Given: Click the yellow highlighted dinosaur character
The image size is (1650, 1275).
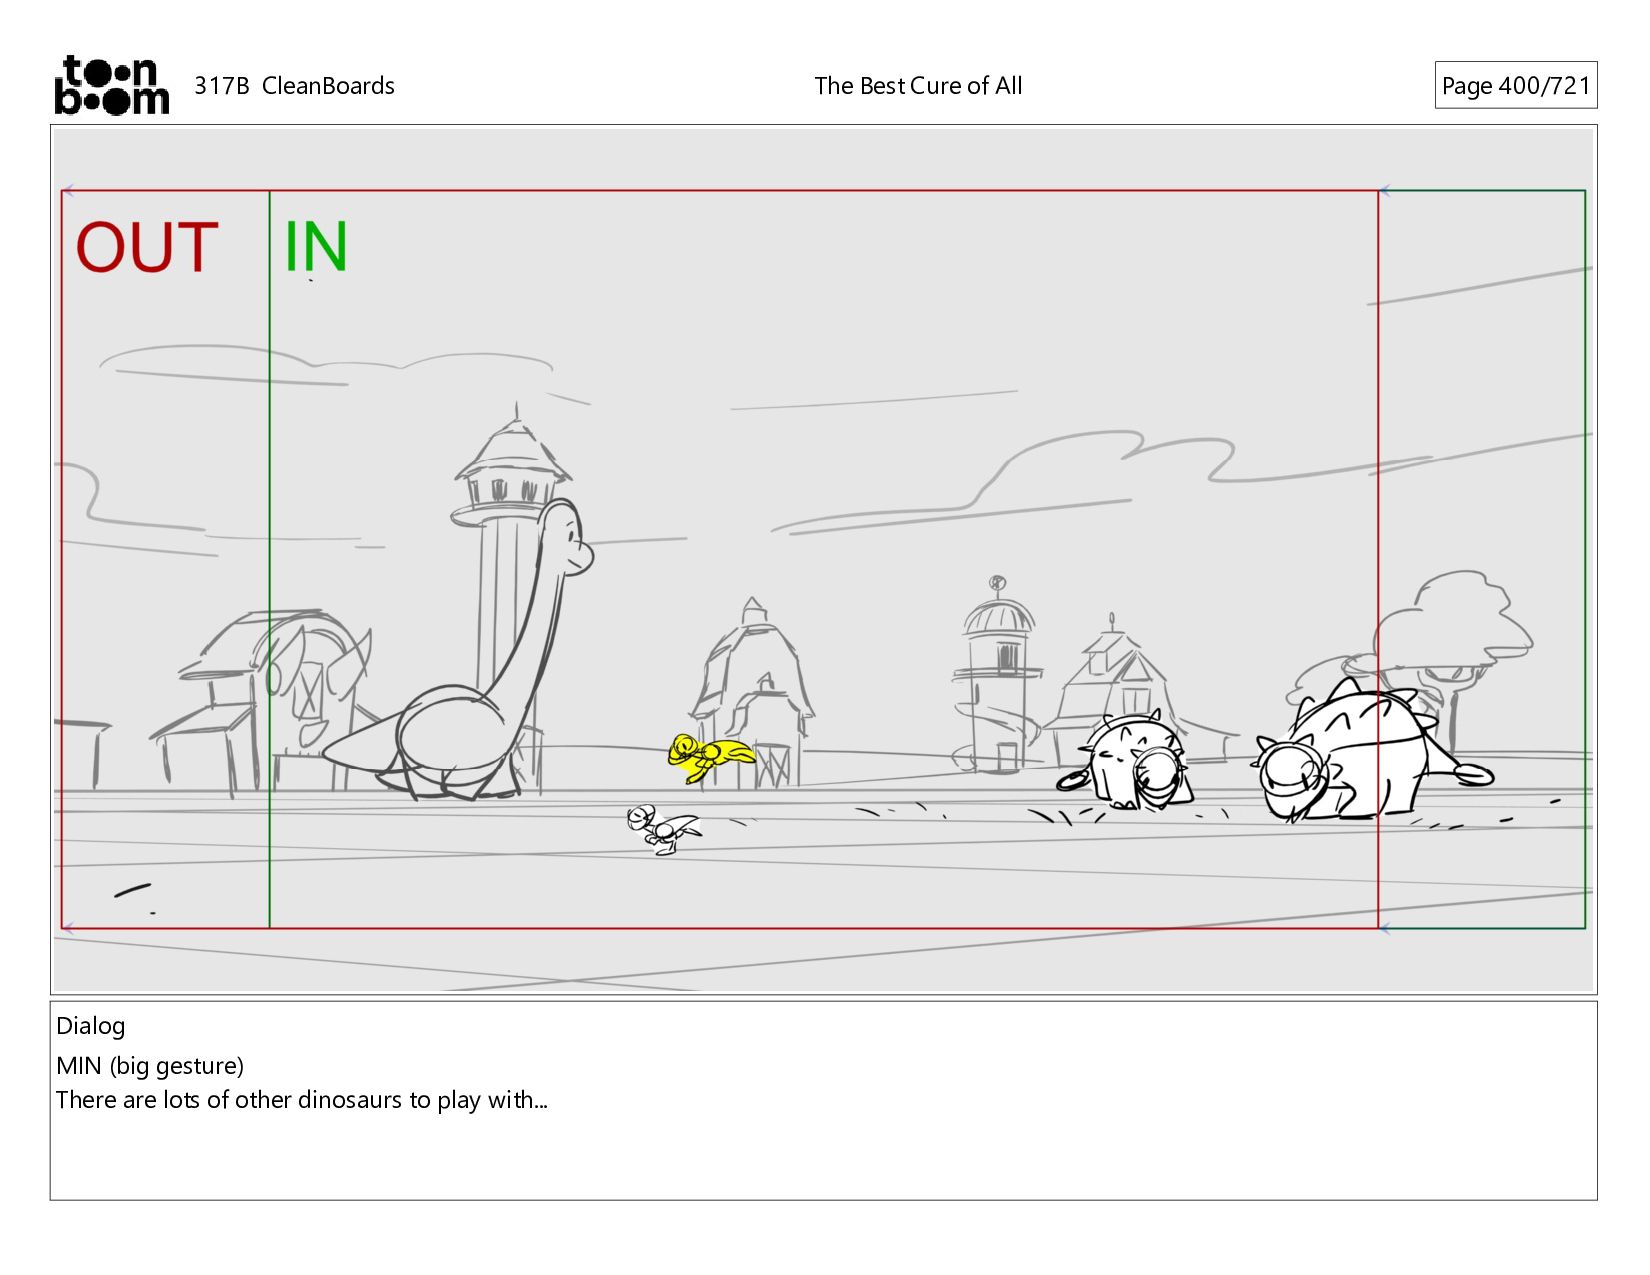Looking at the screenshot, I should click(x=710, y=757).
